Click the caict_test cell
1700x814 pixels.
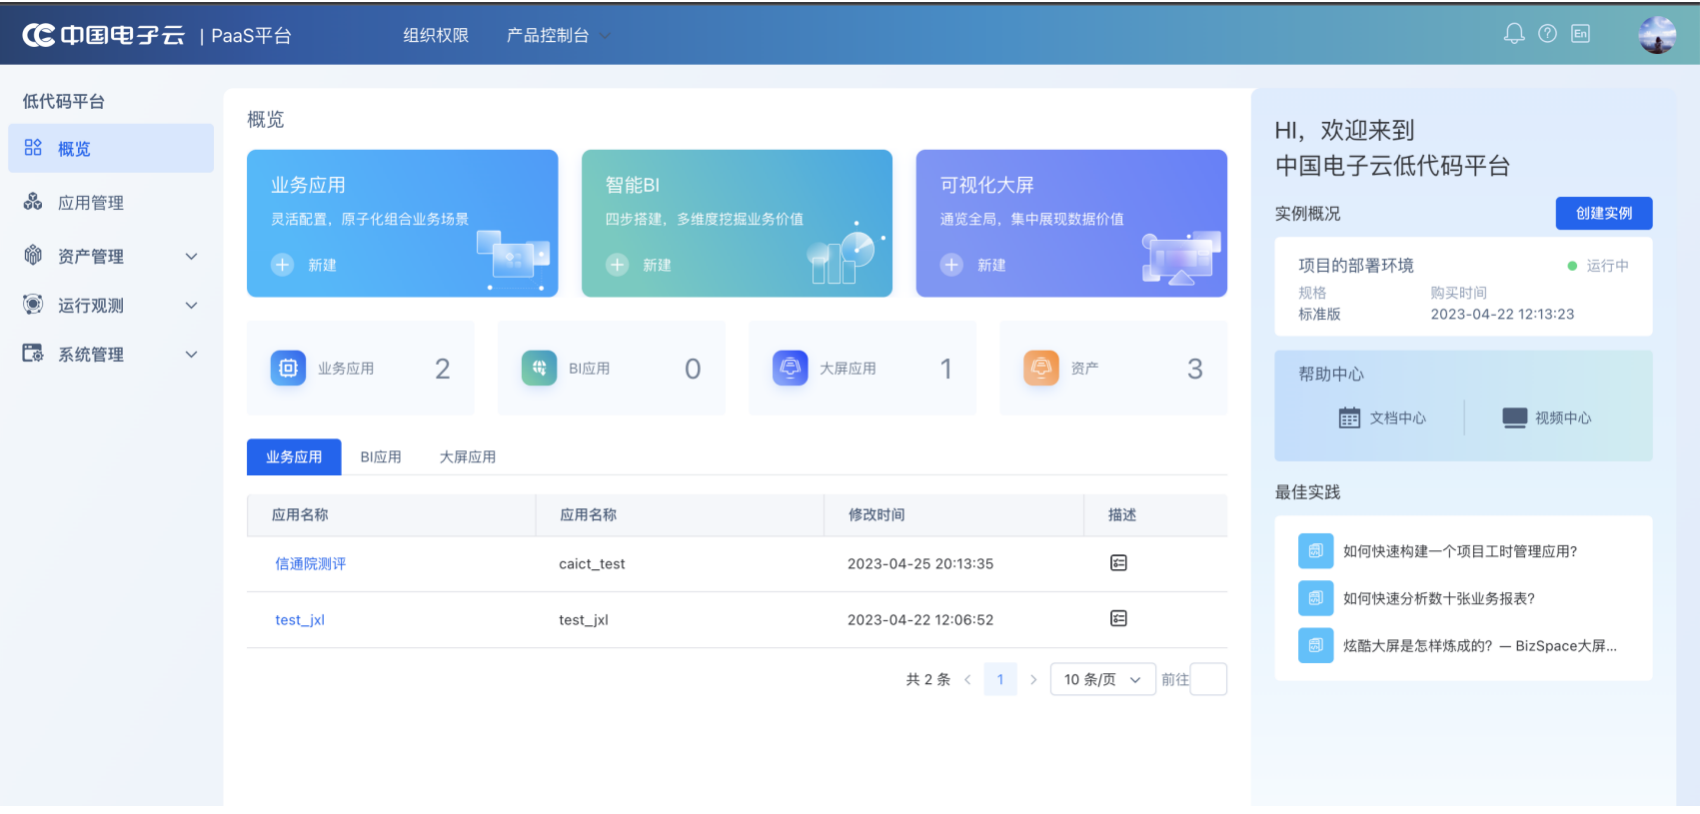point(592,564)
